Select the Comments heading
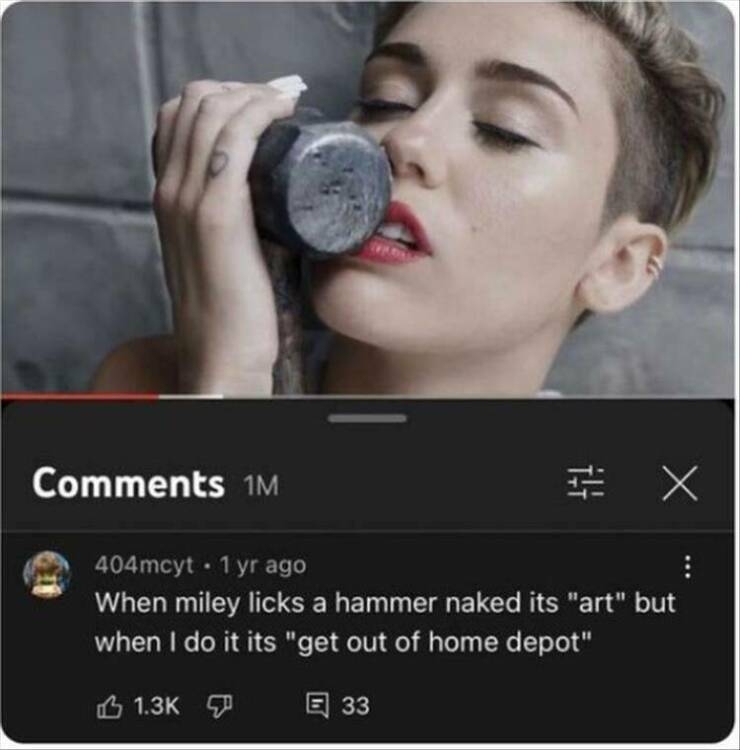Screen dimensions: 740x750 point(128,484)
